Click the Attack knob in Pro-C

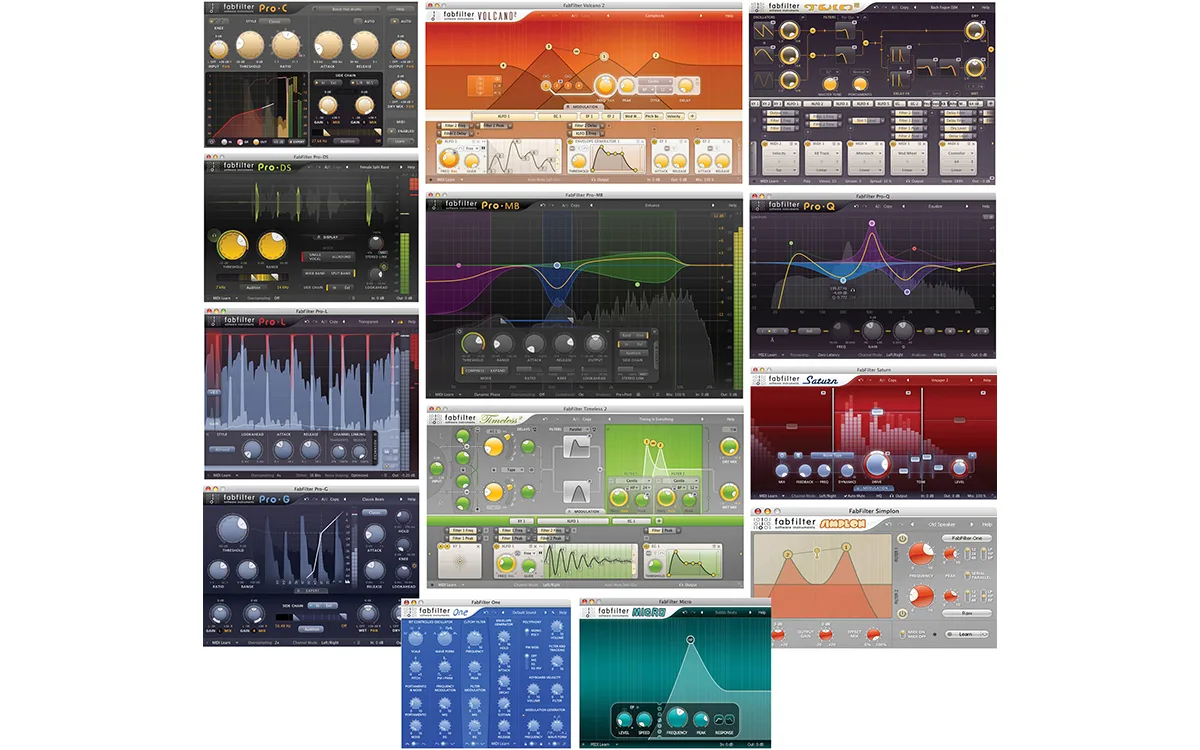tap(330, 43)
